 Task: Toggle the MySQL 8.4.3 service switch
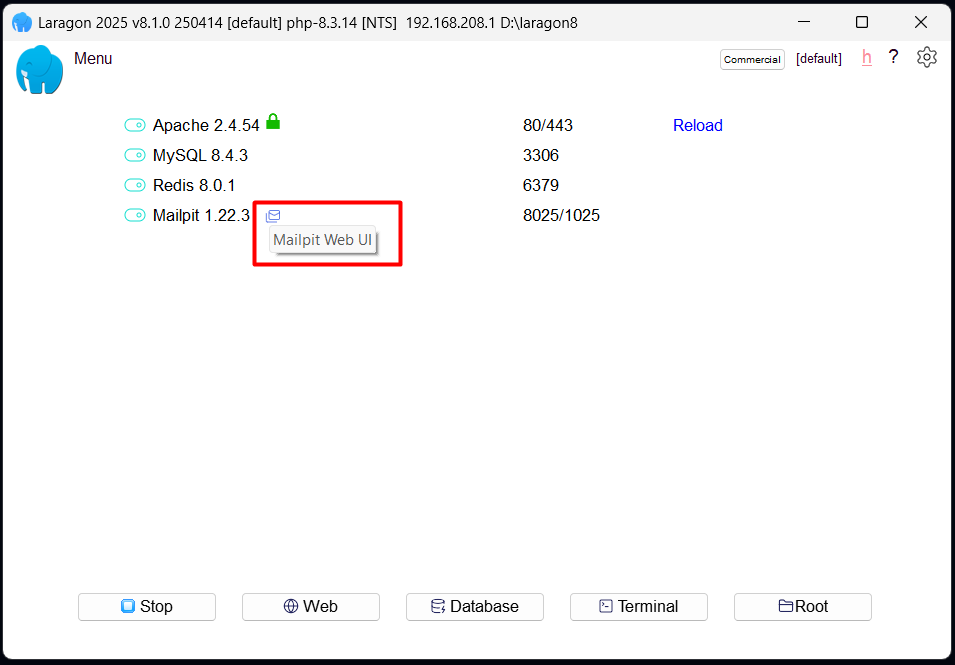135,156
